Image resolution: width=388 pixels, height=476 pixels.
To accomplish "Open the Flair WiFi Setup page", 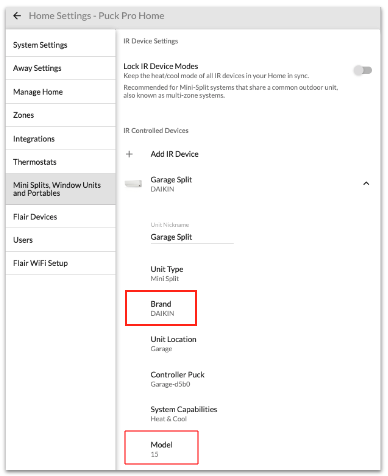I will point(61,263).
